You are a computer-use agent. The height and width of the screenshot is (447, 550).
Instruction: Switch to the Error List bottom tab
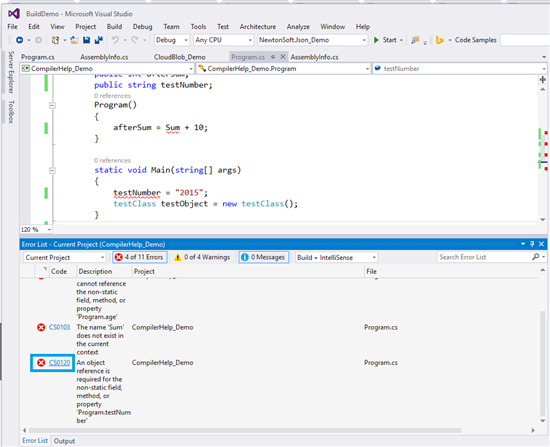click(35, 441)
